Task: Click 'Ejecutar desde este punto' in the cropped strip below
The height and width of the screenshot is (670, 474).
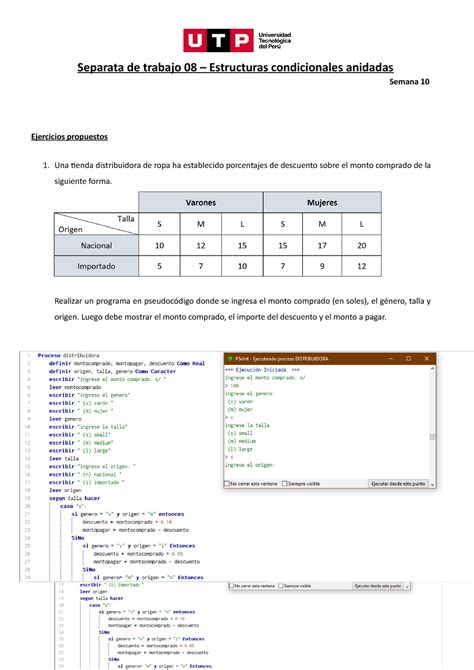Action: click(x=378, y=586)
